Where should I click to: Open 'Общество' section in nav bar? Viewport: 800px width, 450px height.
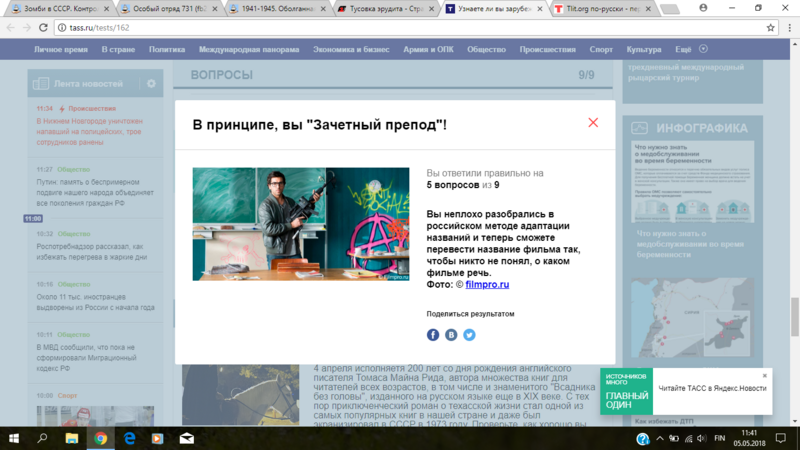coord(486,49)
